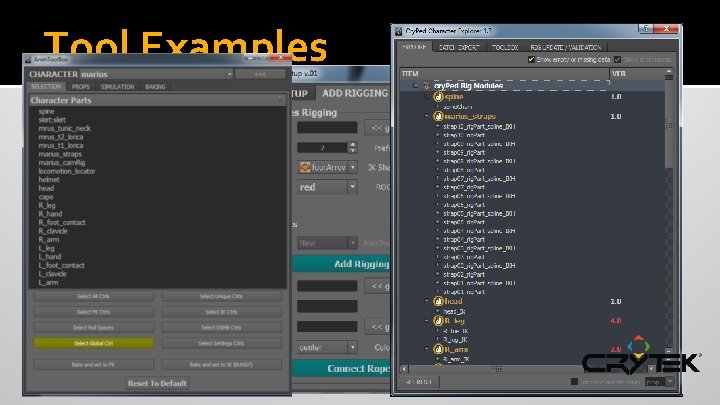The height and width of the screenshot is (405, 720).
Task: Click the Reset To Default button
Action: click(157, 383)
